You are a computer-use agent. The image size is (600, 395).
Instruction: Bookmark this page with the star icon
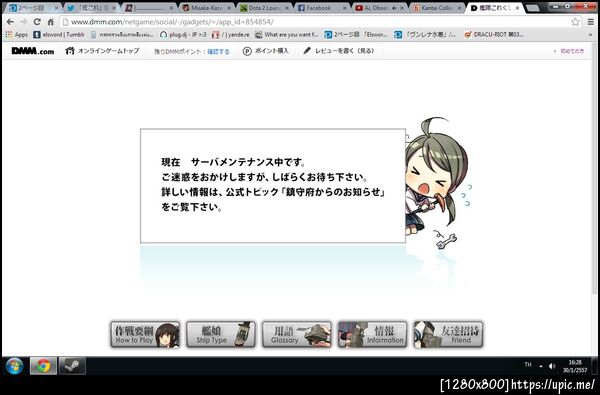click(576, 22)
